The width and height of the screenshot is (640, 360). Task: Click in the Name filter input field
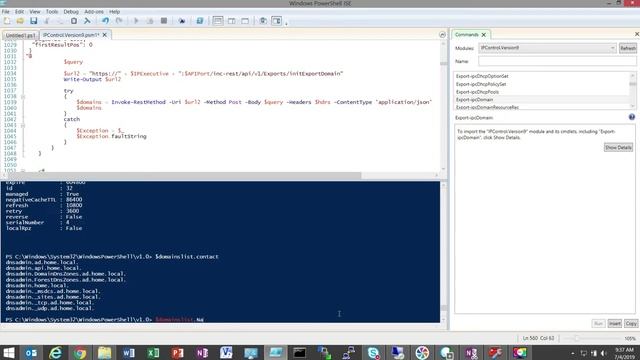tap(557, 61)
